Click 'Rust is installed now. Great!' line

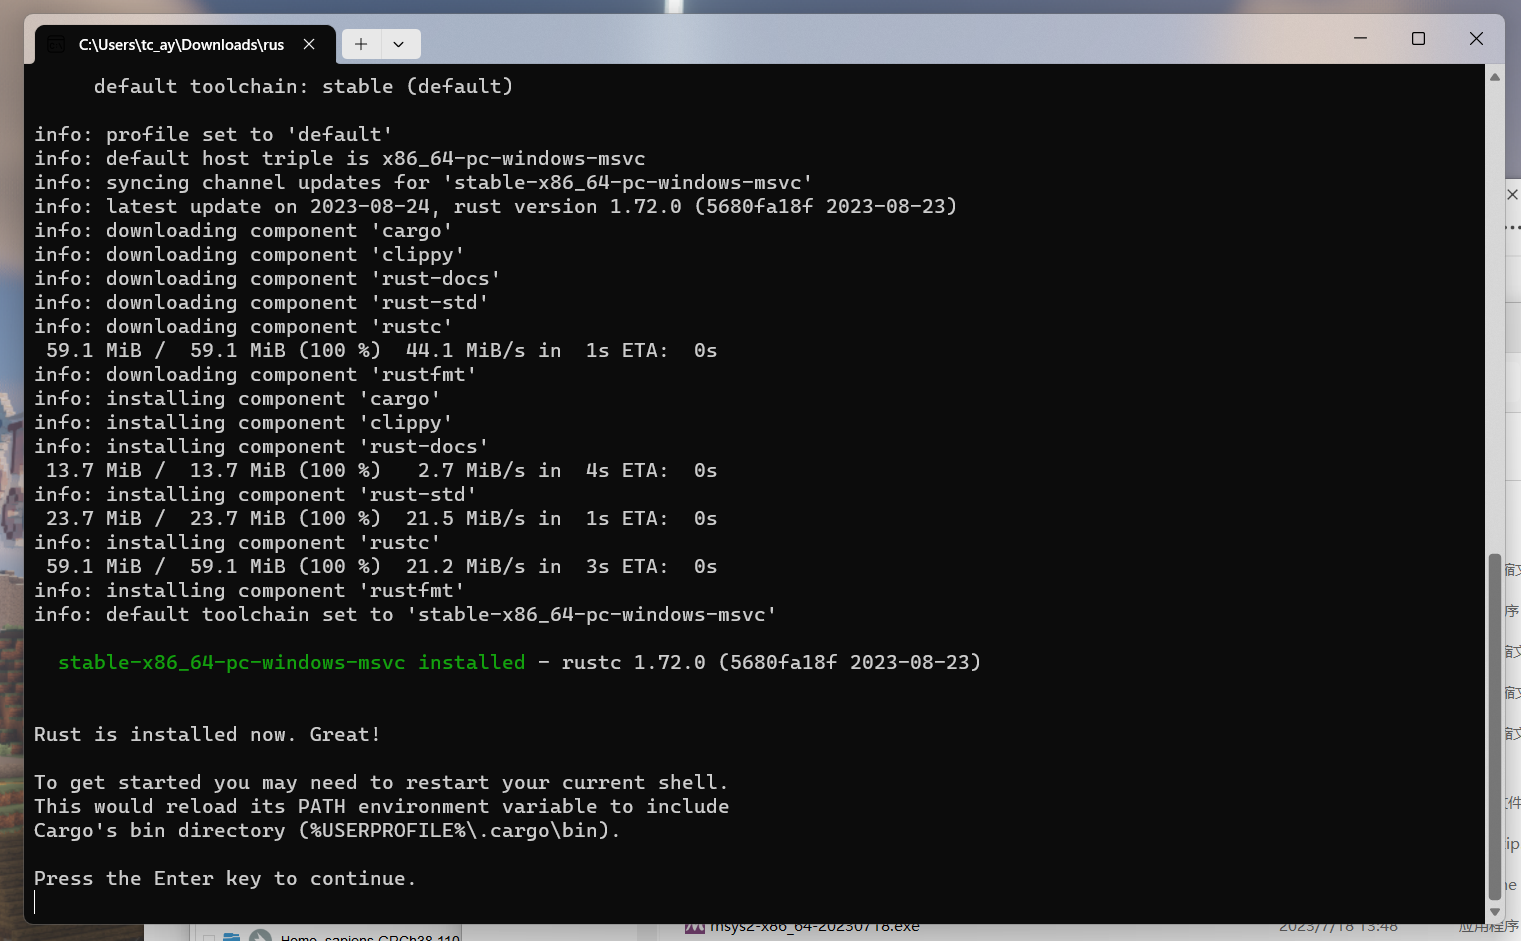pyautogui.click(x=207, y=734)
